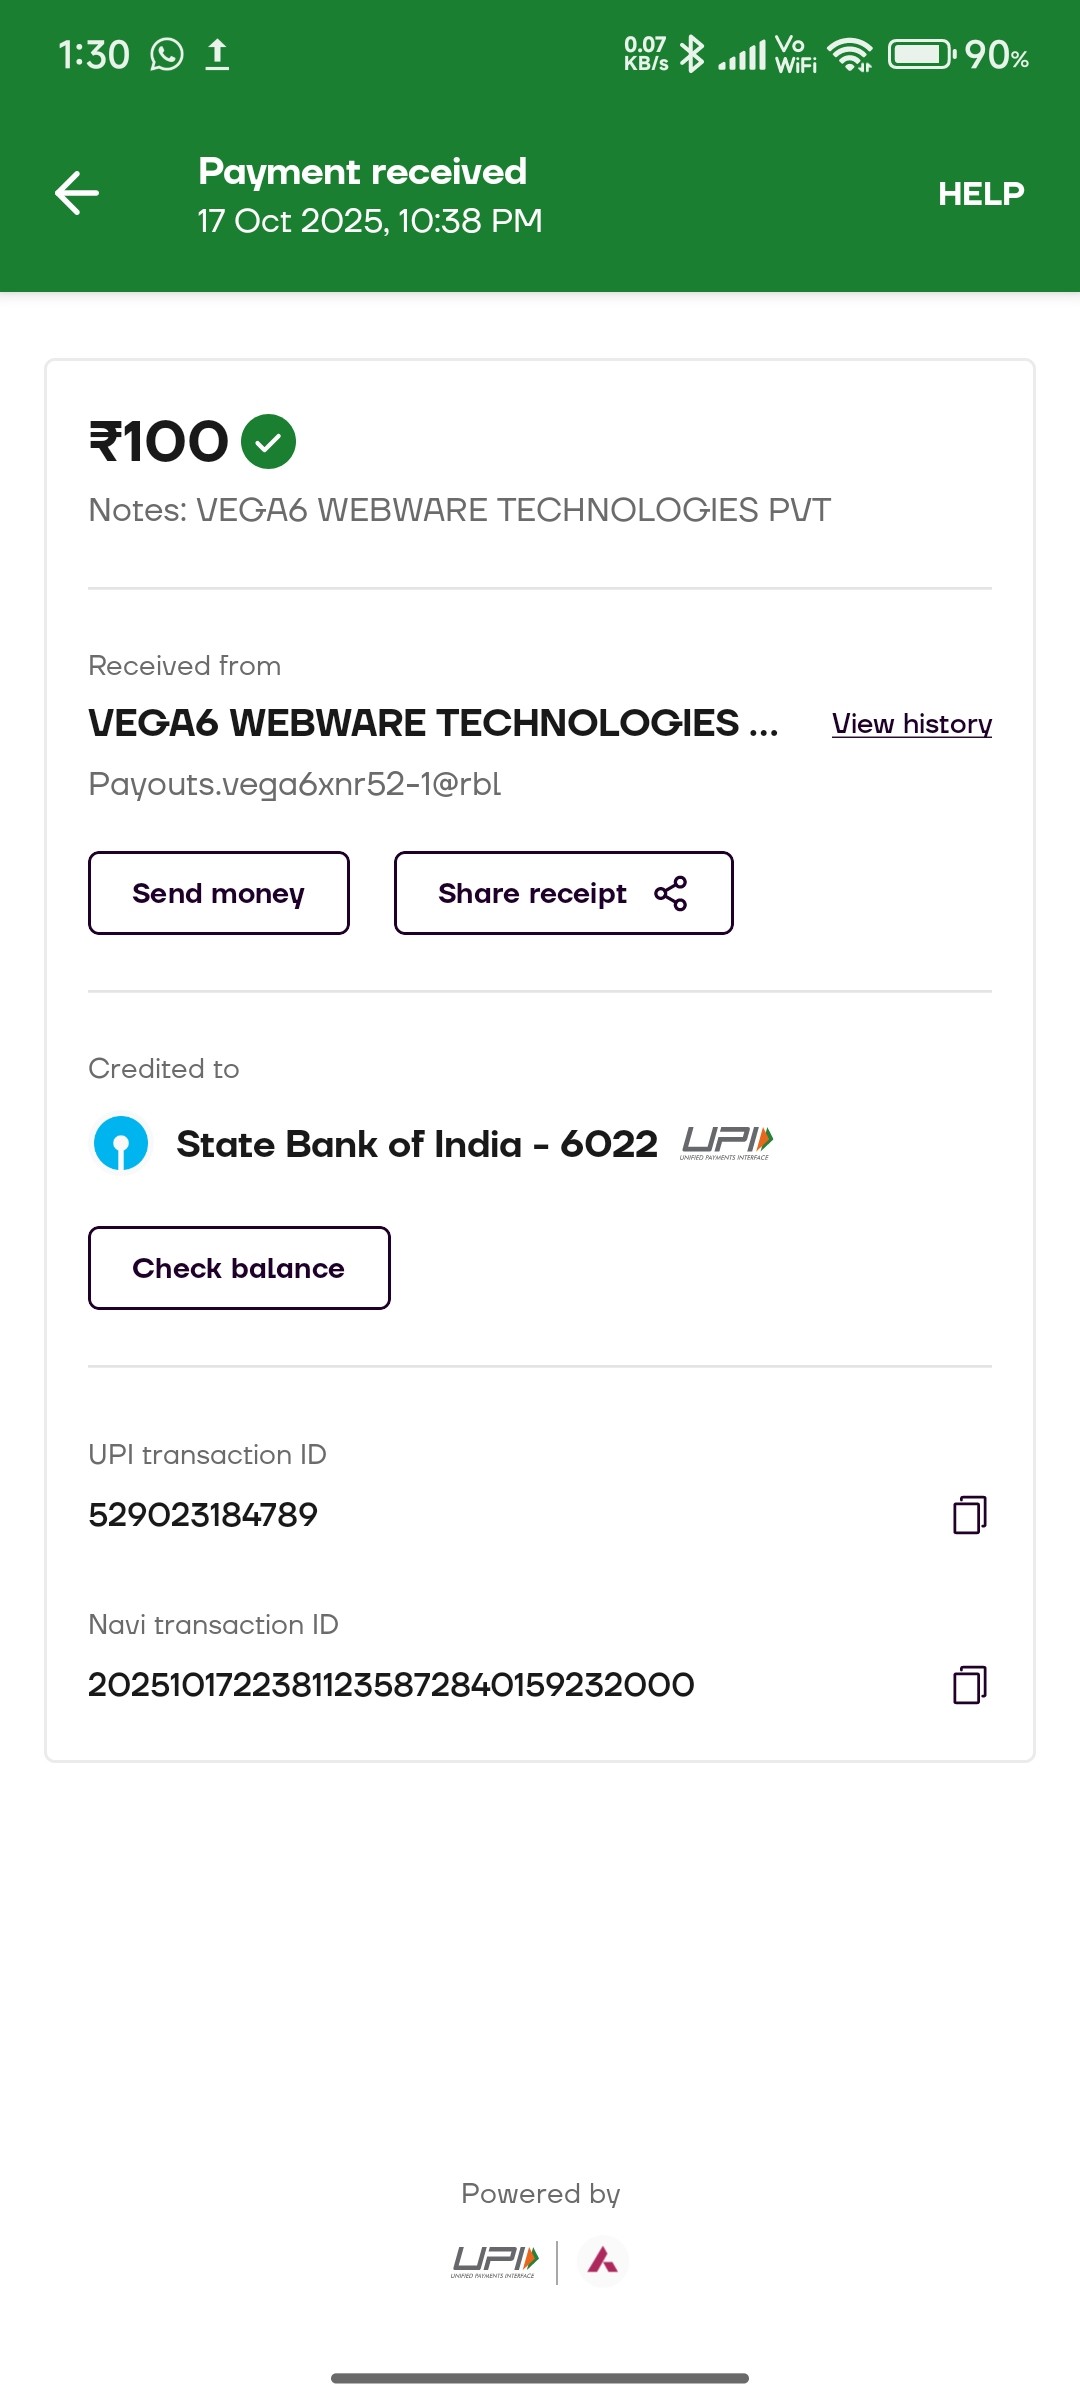
Task: Tap the share icon in Share receipt
Action: 670,893
